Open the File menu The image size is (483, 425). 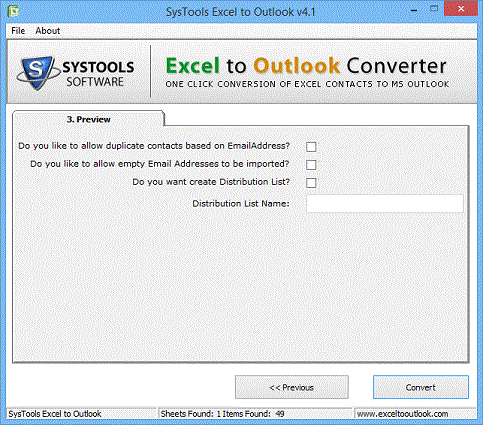click(18, 31)
